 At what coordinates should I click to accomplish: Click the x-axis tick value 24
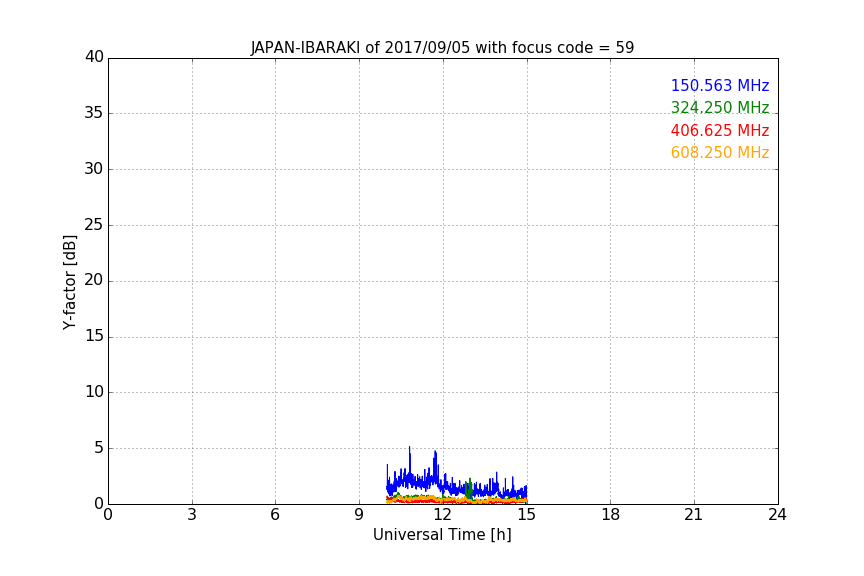[777, 515]
